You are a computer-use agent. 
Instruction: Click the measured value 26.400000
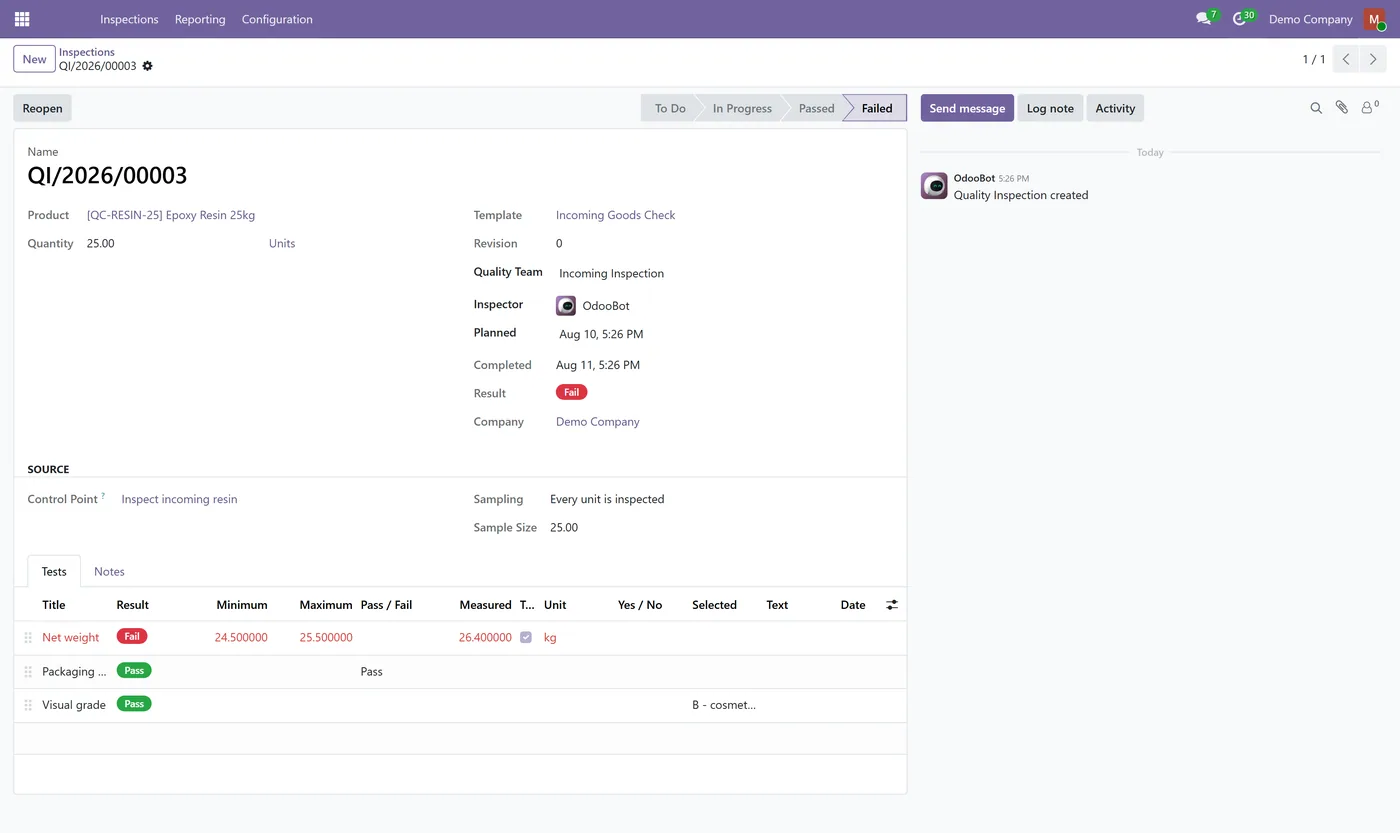[485, 638]
